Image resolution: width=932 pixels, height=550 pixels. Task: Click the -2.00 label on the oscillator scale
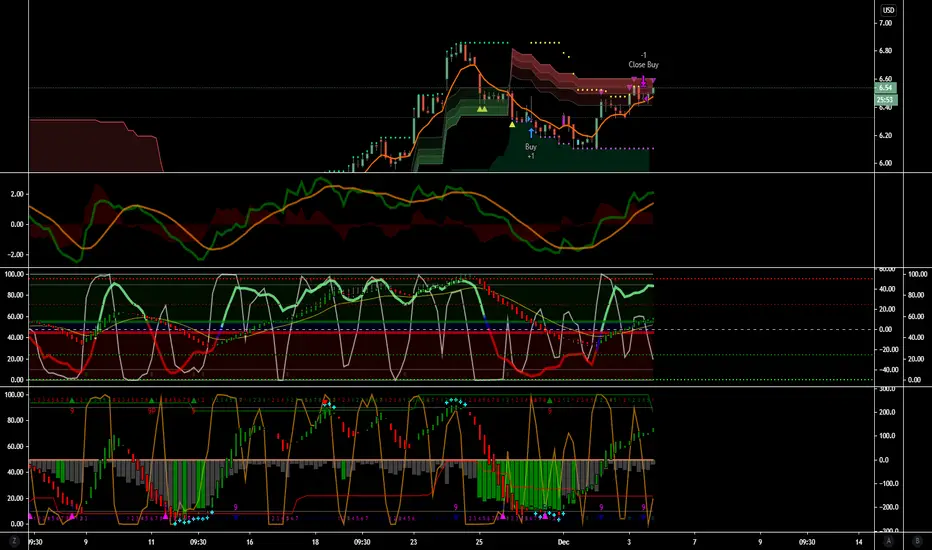(x=15, y=254)
